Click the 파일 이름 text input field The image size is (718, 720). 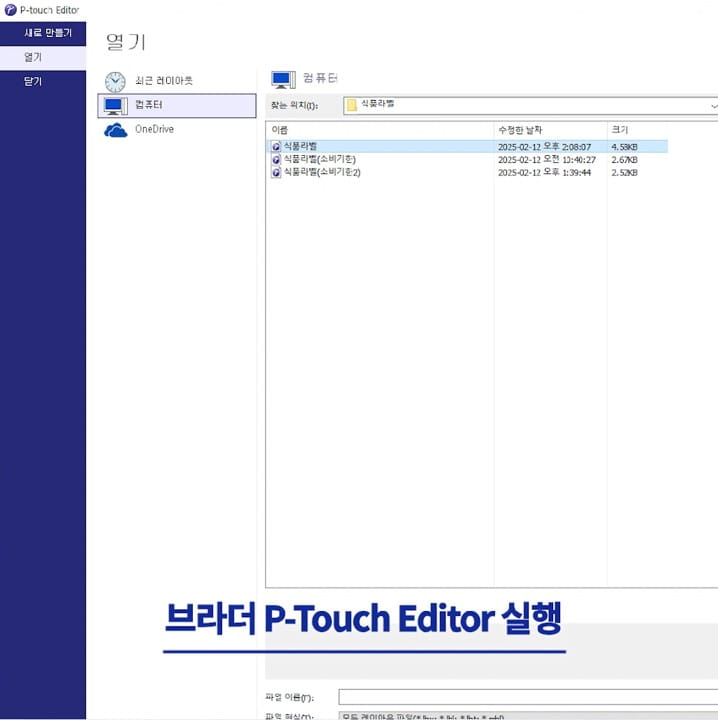(528, 696)
